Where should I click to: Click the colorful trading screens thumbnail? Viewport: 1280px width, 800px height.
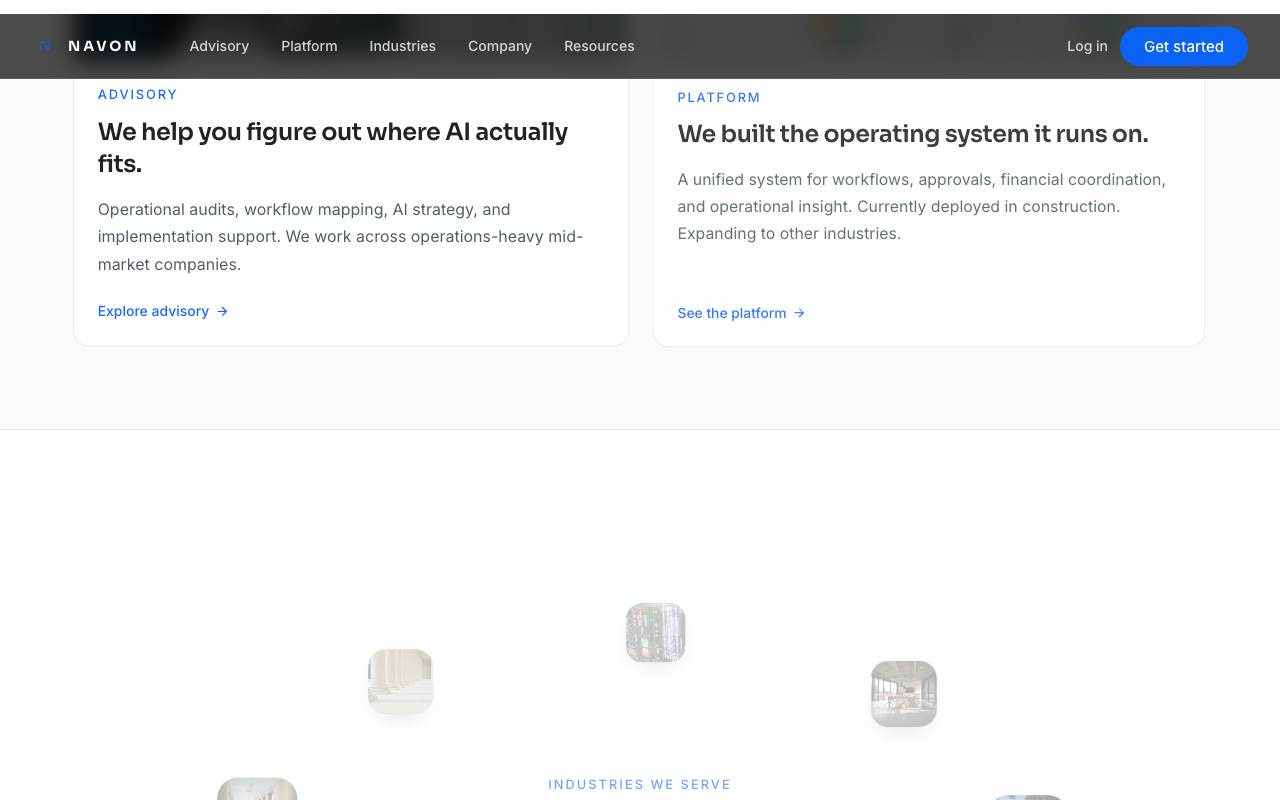pos(656,632)
